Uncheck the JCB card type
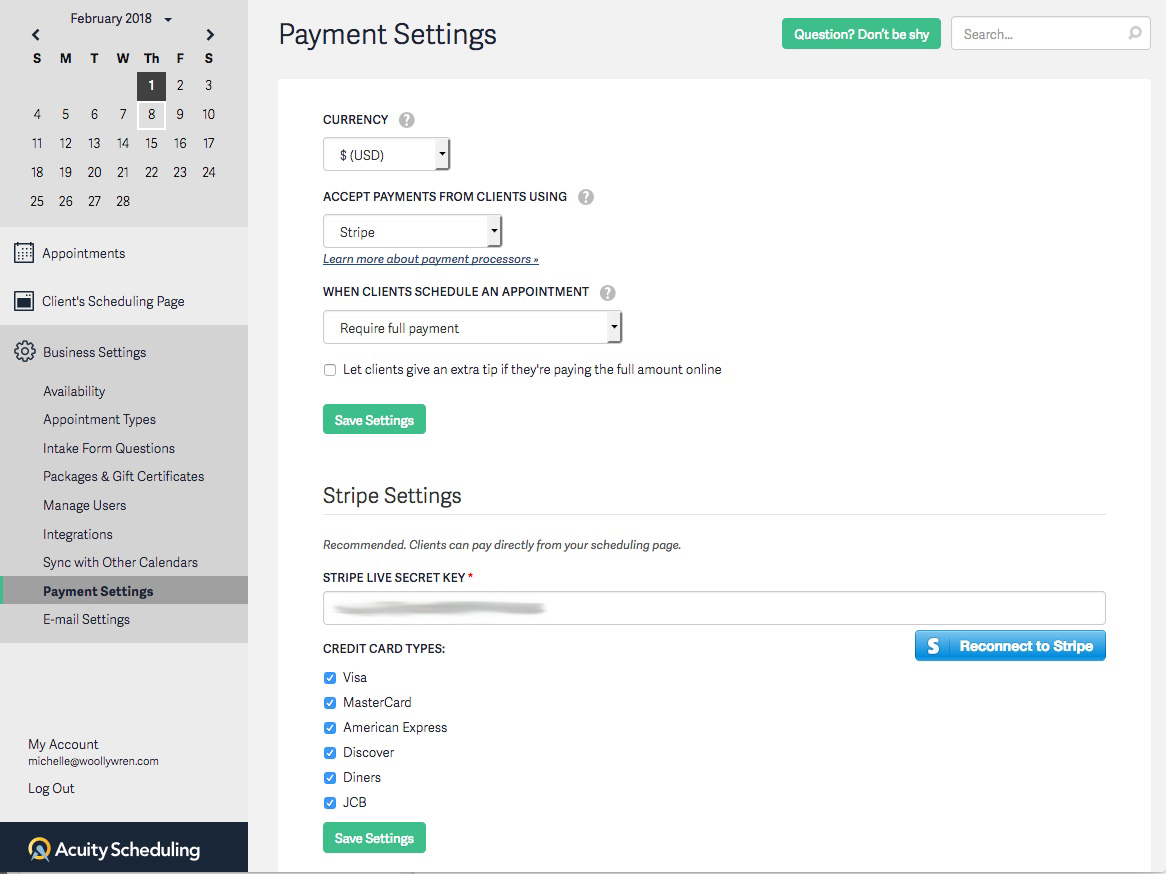Image resolution: width=1166 pixels, height=874 pixels. coord(330,803)
